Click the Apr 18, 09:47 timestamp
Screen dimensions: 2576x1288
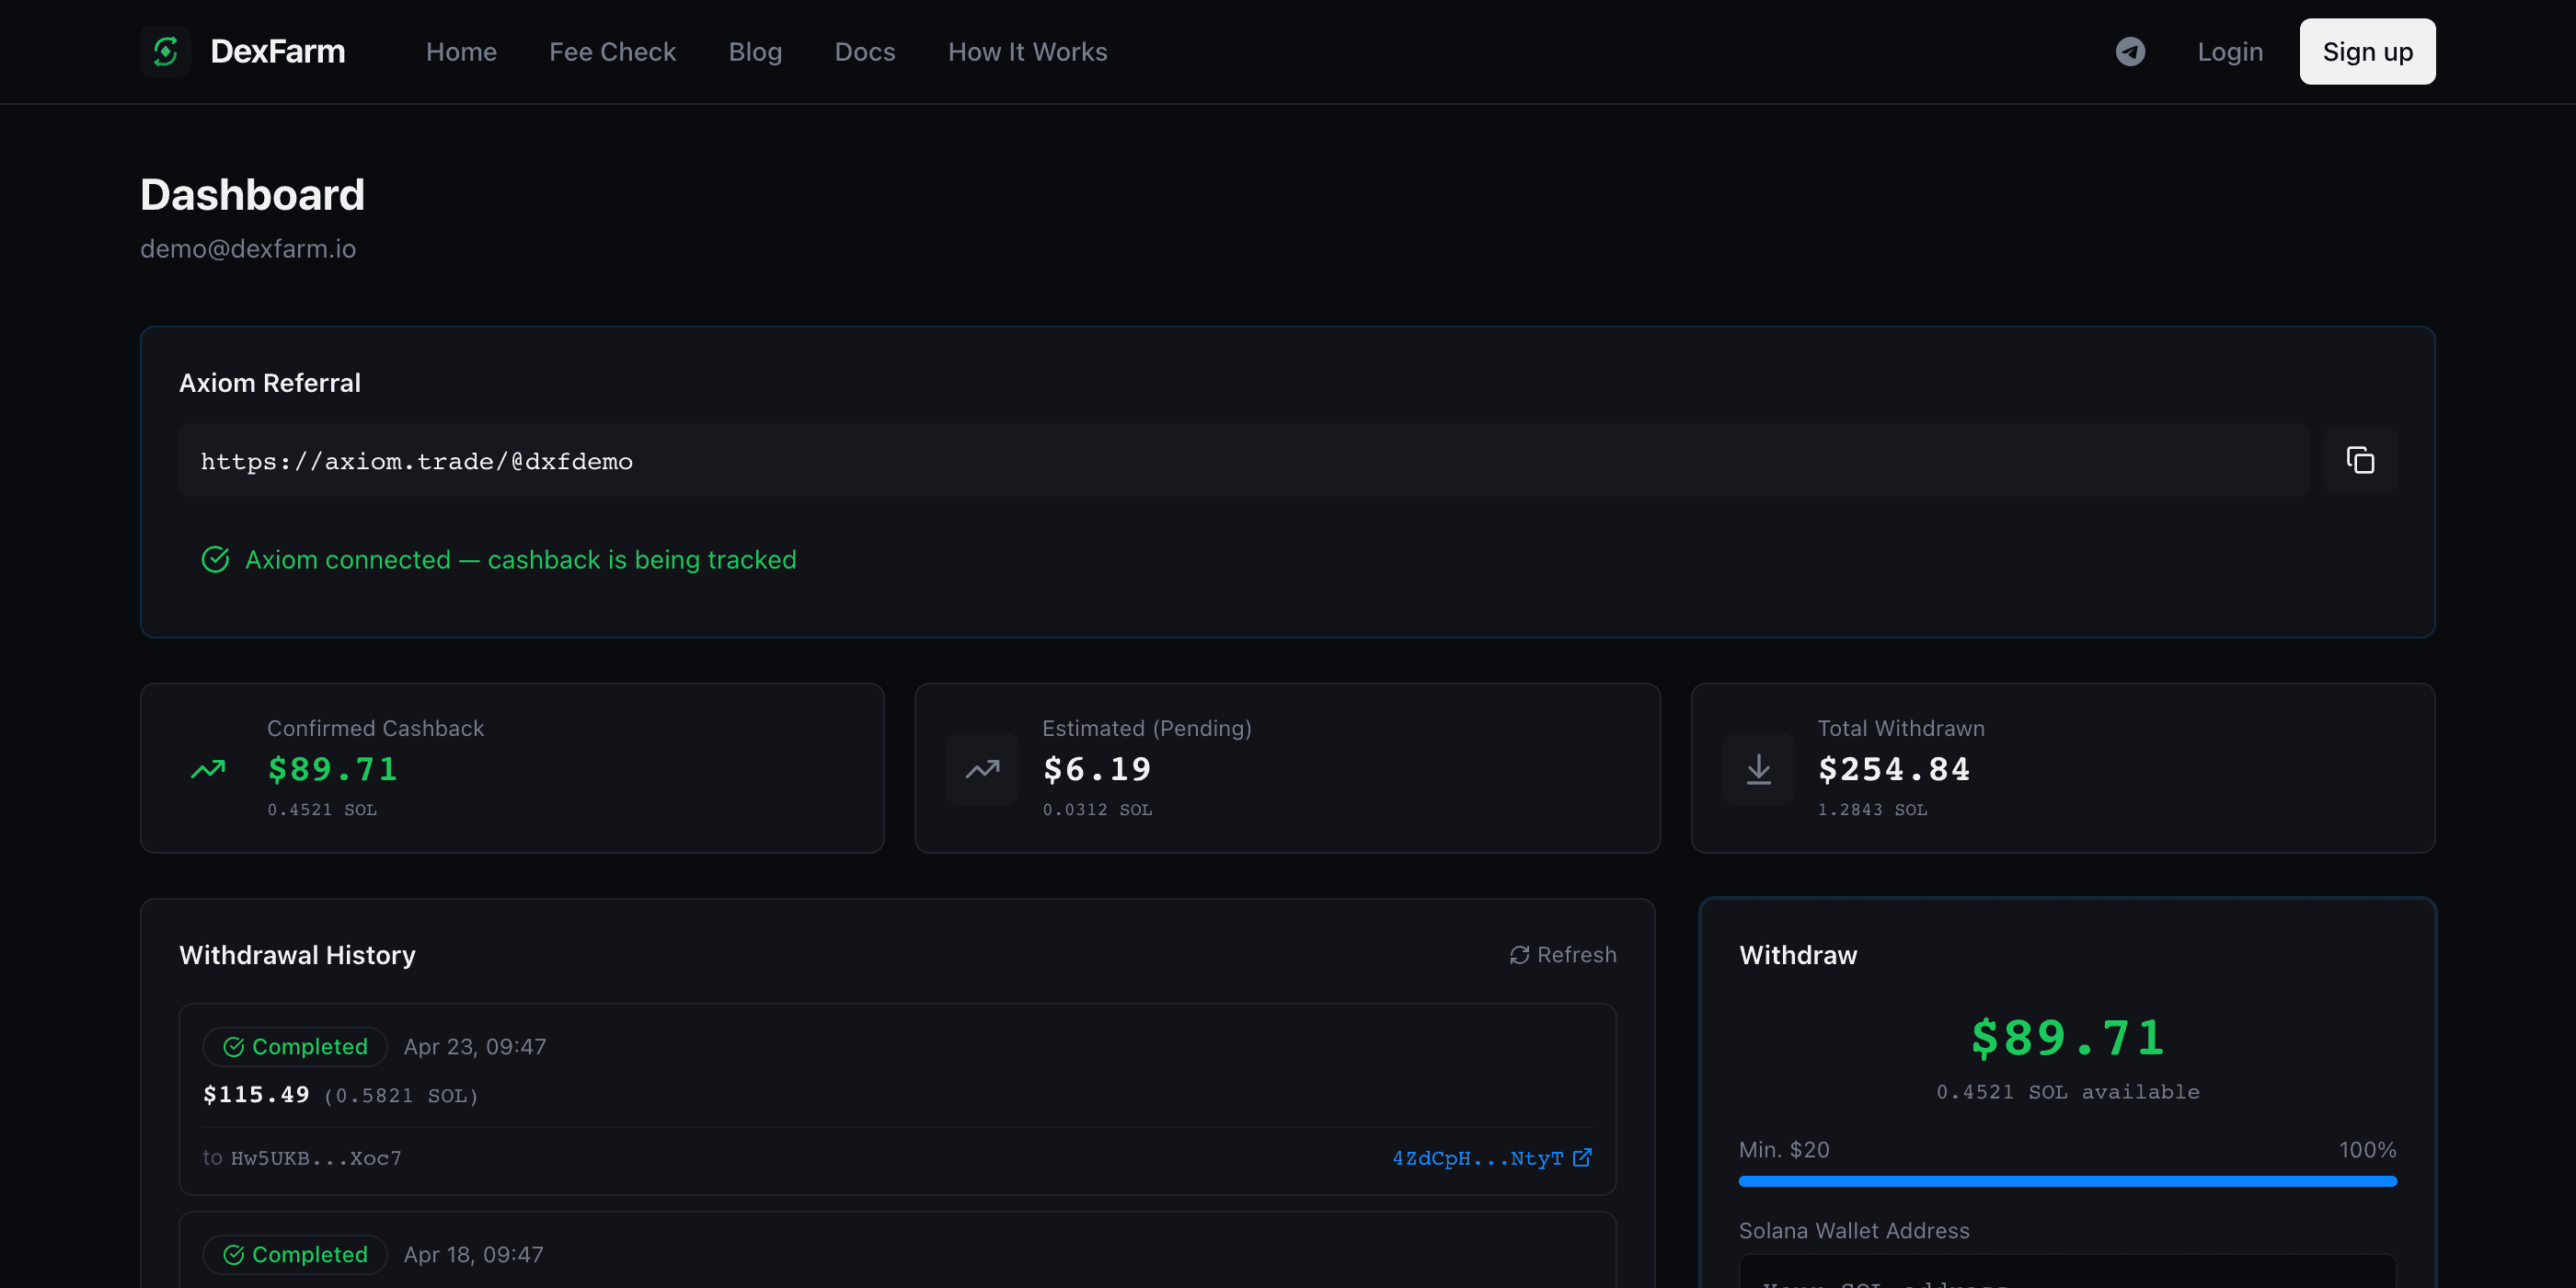[474, 1255]
